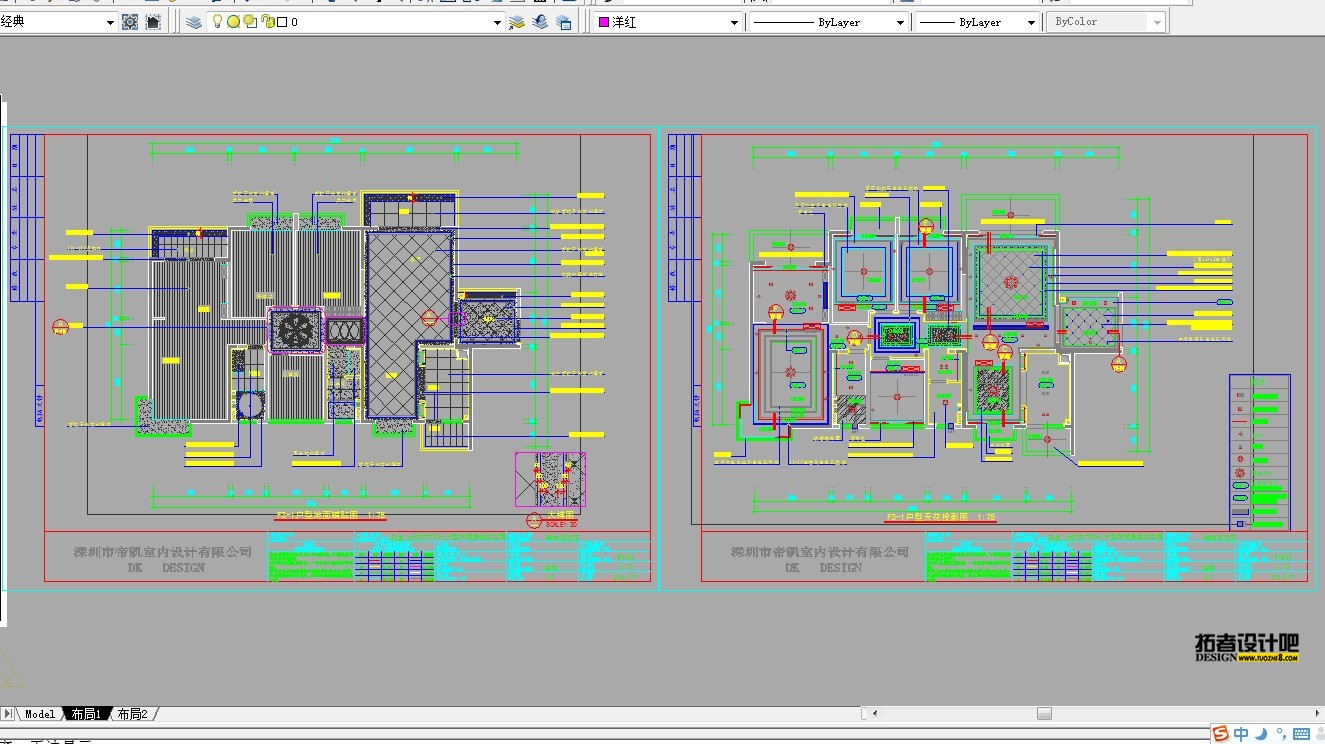1325x744 pixels.
Task: Click the horizontal scrollbar left arrow
Action: pyautogui.click(x=876, y=714)
